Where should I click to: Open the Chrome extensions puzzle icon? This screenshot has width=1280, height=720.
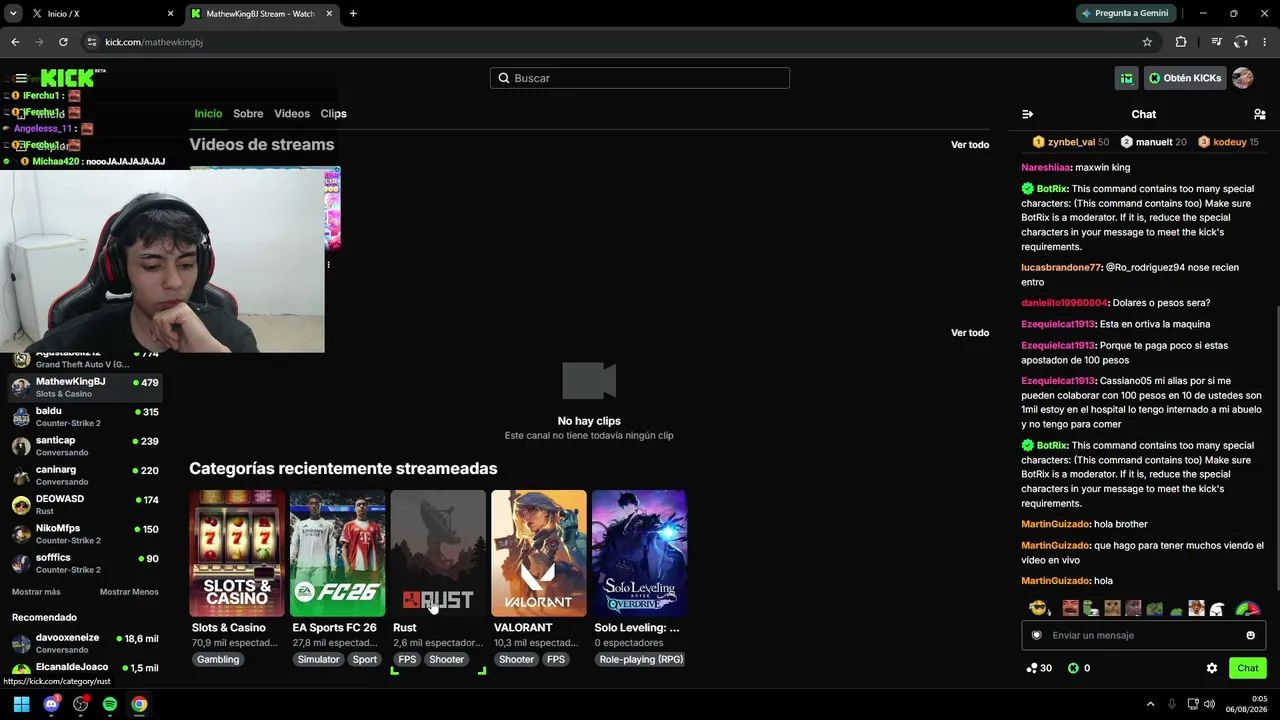click(x=1181, y=42)
